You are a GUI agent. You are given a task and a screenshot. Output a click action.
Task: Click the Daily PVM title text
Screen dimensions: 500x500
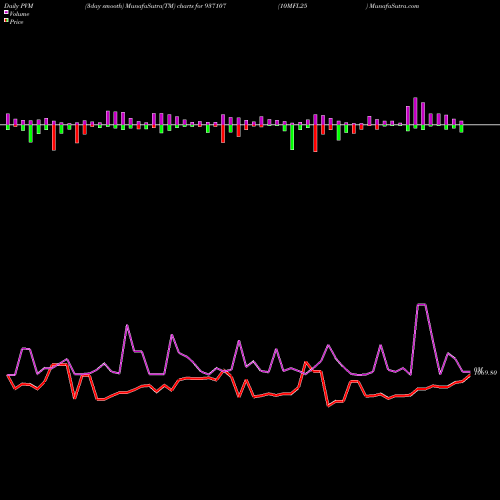pos(19,6)
